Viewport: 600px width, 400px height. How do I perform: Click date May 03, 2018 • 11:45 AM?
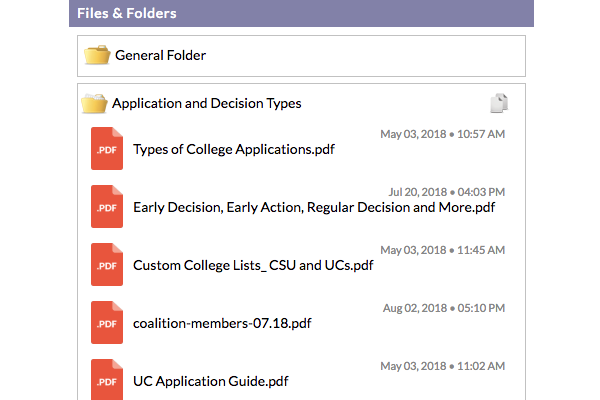point(442,250)
